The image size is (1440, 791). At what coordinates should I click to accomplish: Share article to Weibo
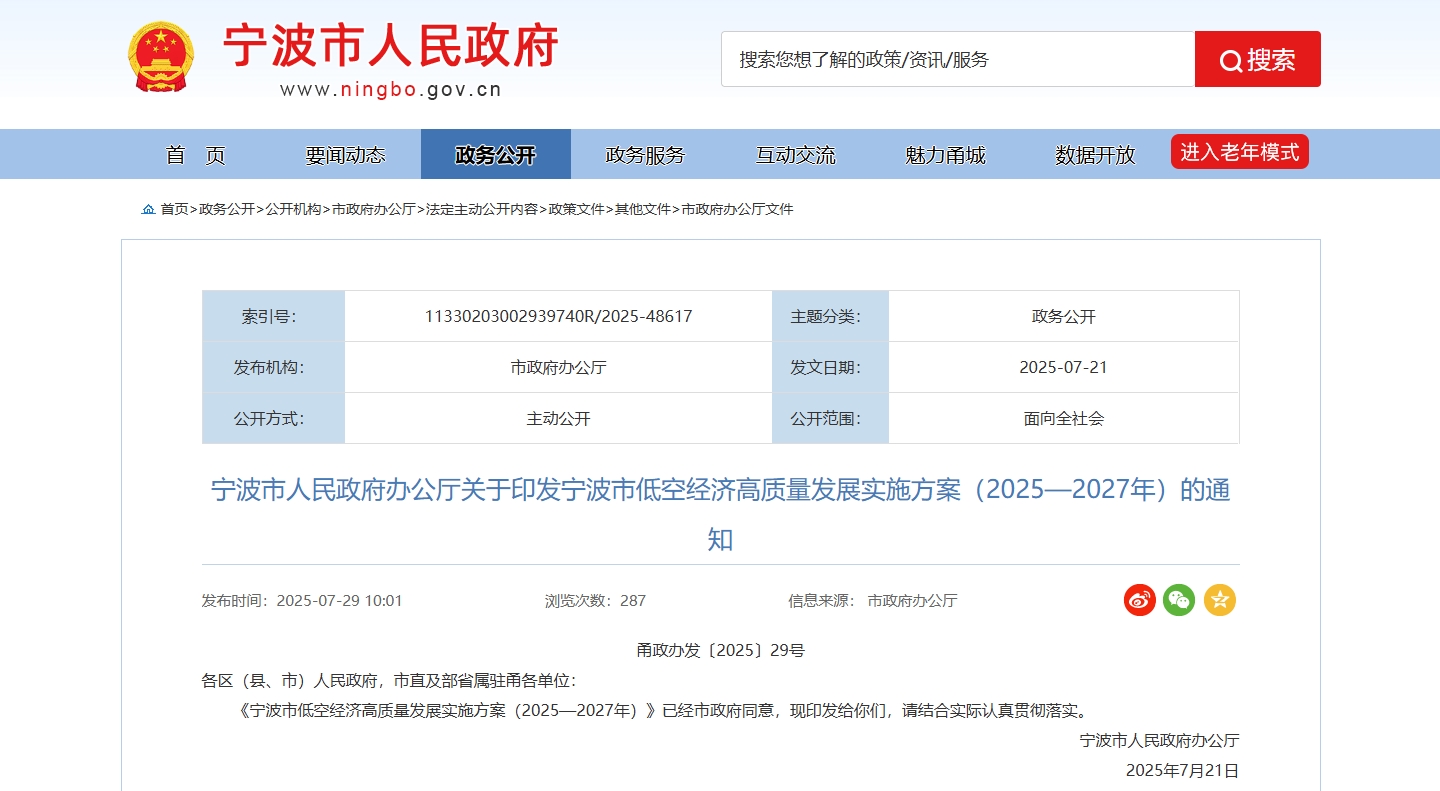pos(1139,600)
